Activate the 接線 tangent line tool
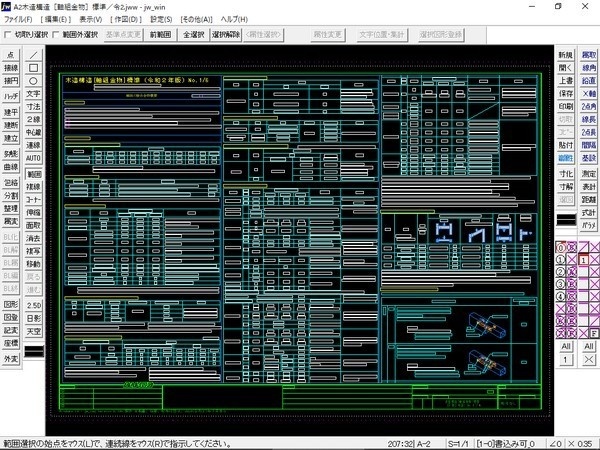Screen dimensions: 600x450 [11, 68]
